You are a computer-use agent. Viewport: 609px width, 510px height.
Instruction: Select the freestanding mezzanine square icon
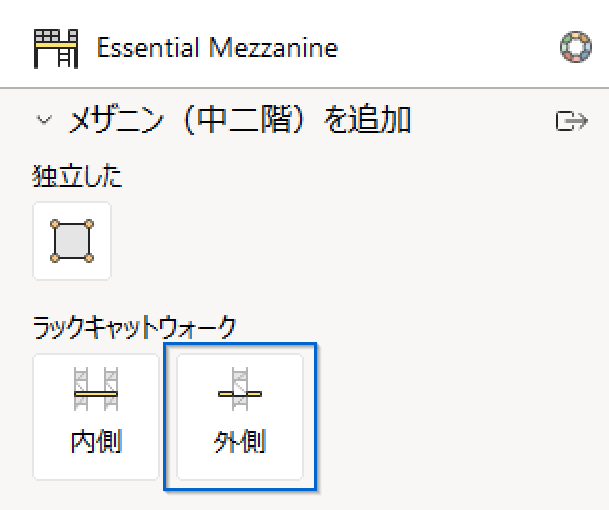click(72, 241)
